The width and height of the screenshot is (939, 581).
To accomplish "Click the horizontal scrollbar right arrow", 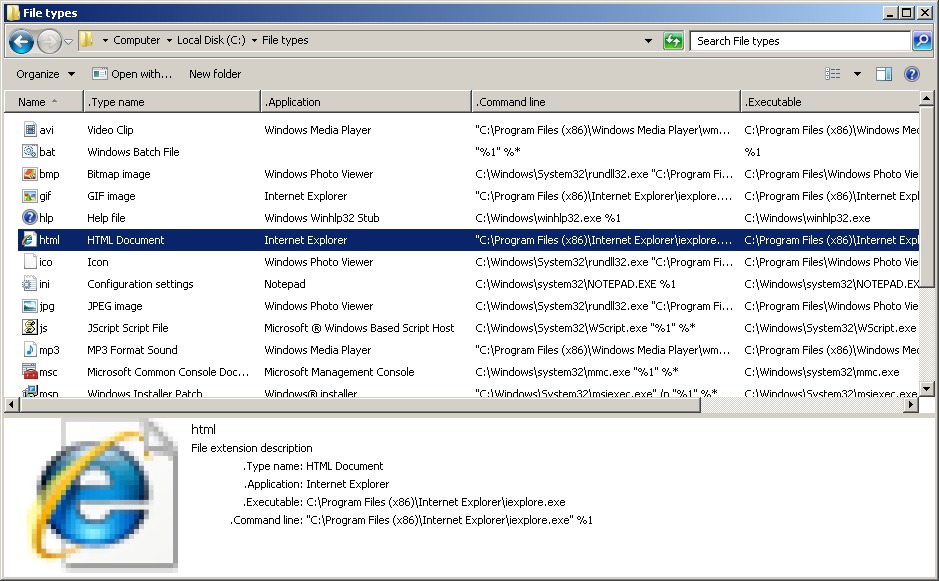I will click(911, 405).
